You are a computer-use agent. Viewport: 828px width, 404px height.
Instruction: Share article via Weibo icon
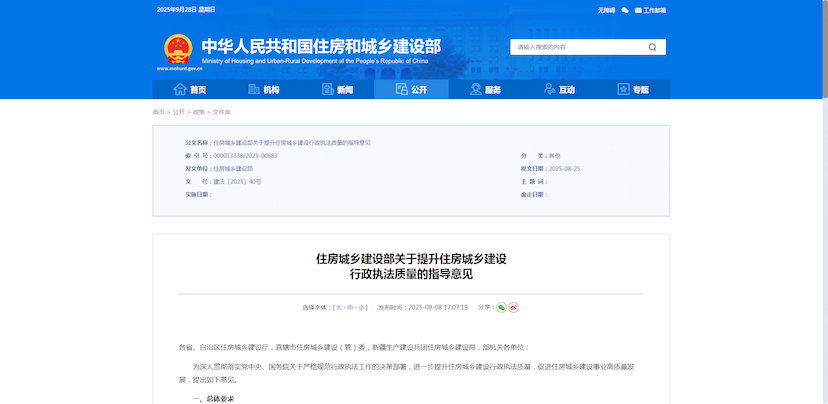514,307
